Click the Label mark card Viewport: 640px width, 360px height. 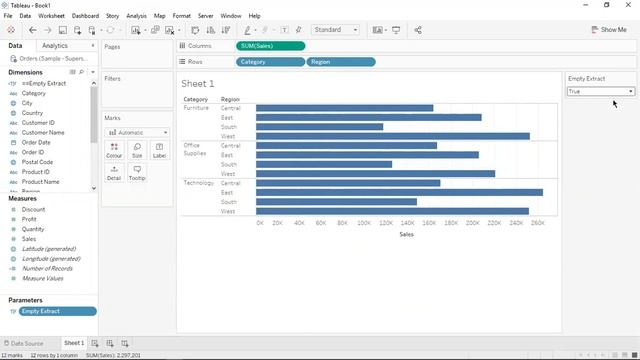(160, 150)
